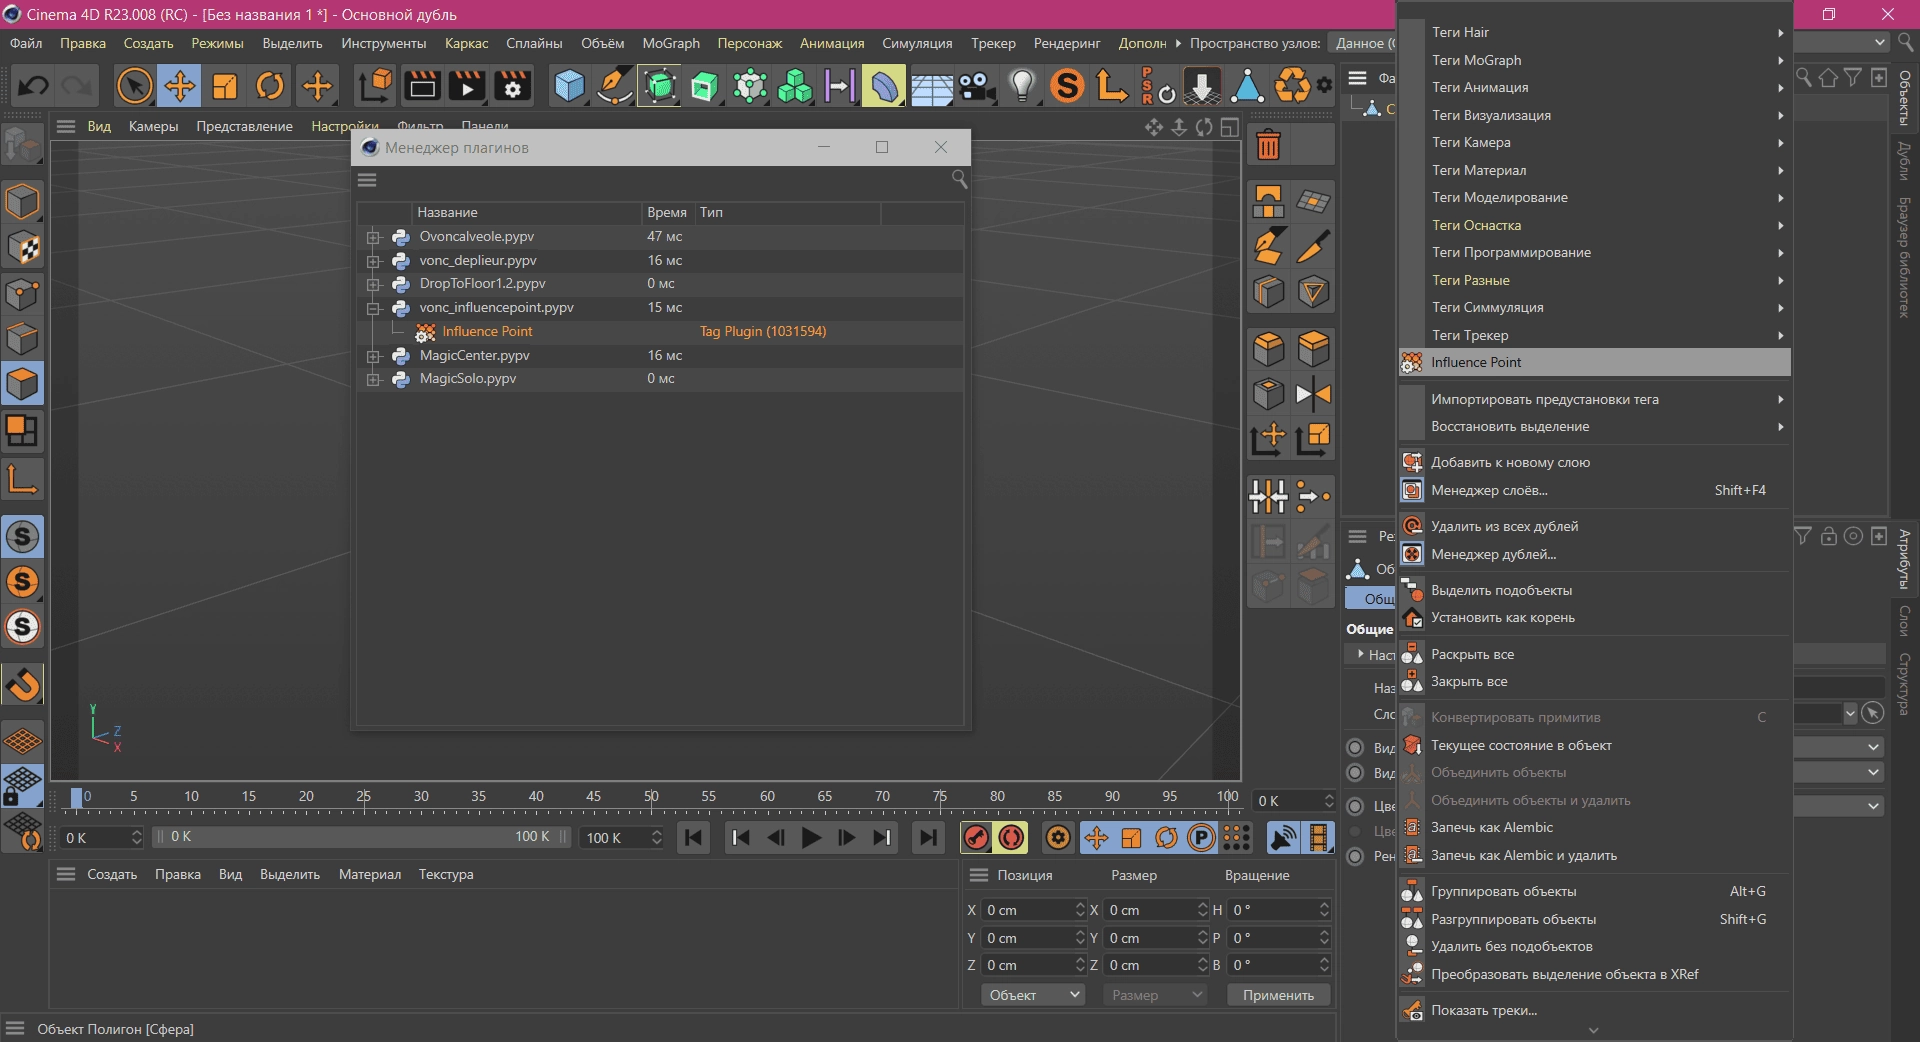Add a Cube primitive object
The height and width of the screenshot is (1042, 1920).
pyautogui.click(x=569, y=86)
